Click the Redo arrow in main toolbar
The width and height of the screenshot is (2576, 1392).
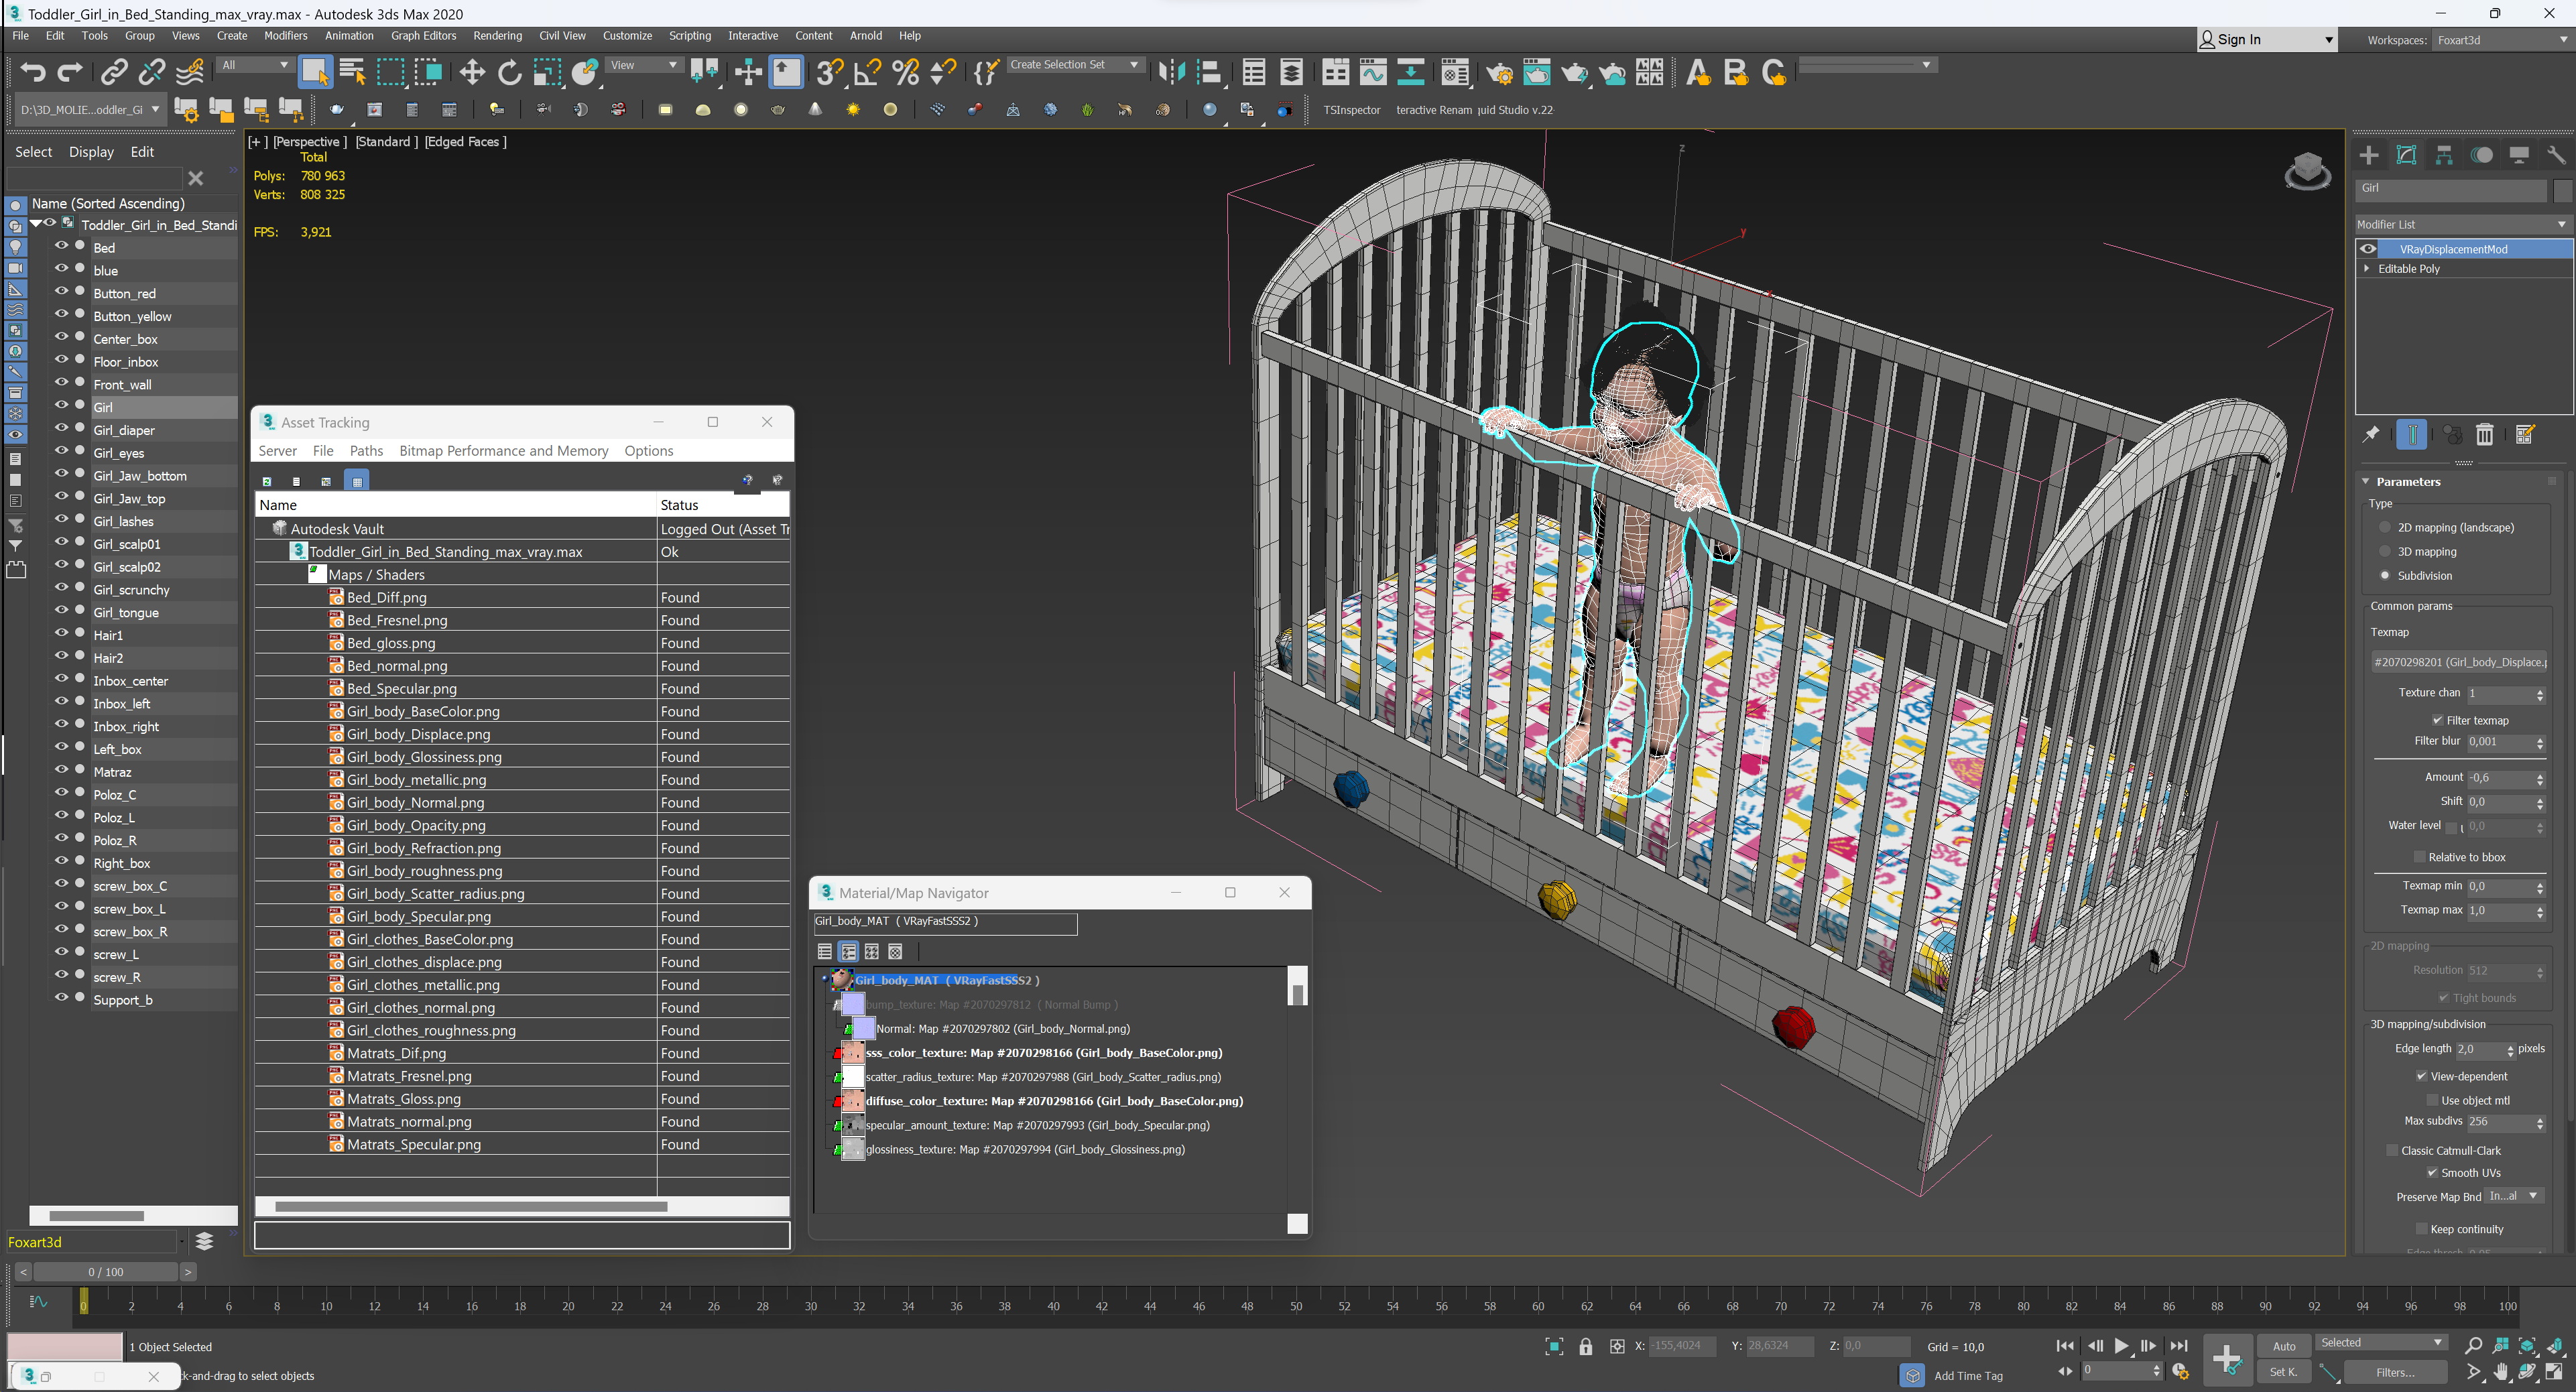(70, 72)
